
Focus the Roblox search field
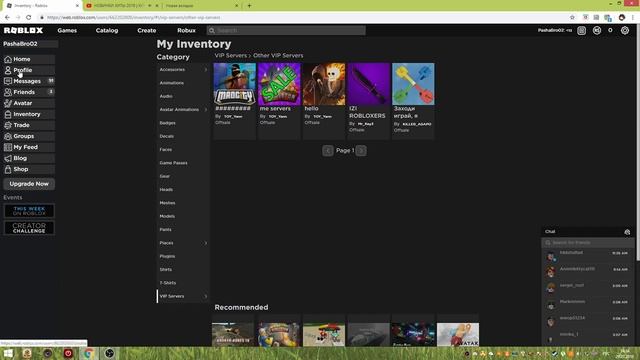pyautogui.click(x=286, y=31)
